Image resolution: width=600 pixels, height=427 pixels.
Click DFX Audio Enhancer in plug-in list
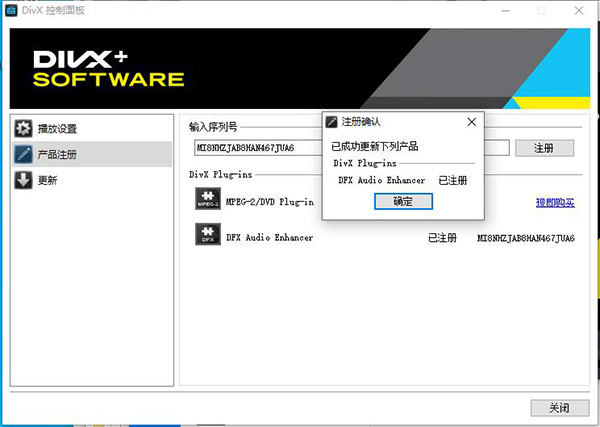point(269,238)
